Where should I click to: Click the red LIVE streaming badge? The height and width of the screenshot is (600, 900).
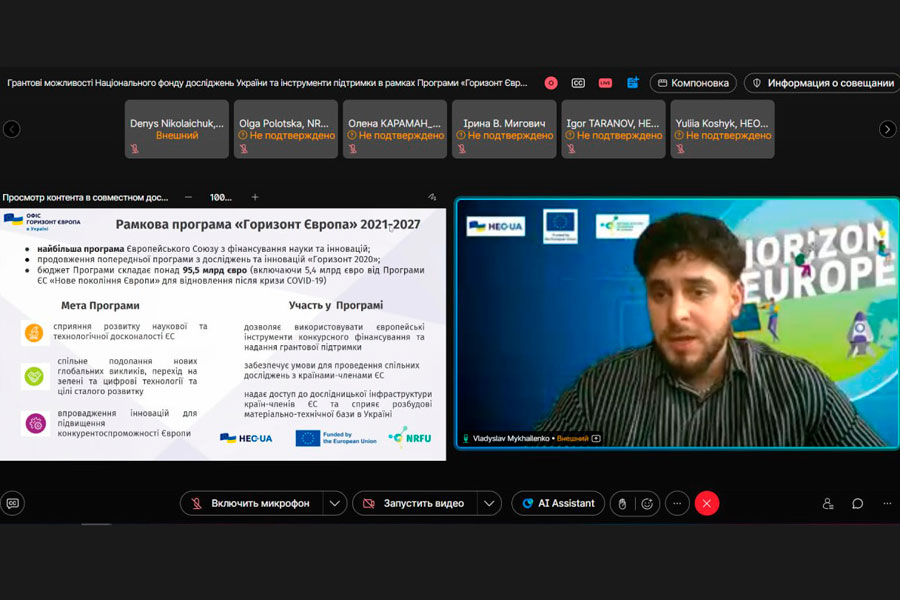605,83
